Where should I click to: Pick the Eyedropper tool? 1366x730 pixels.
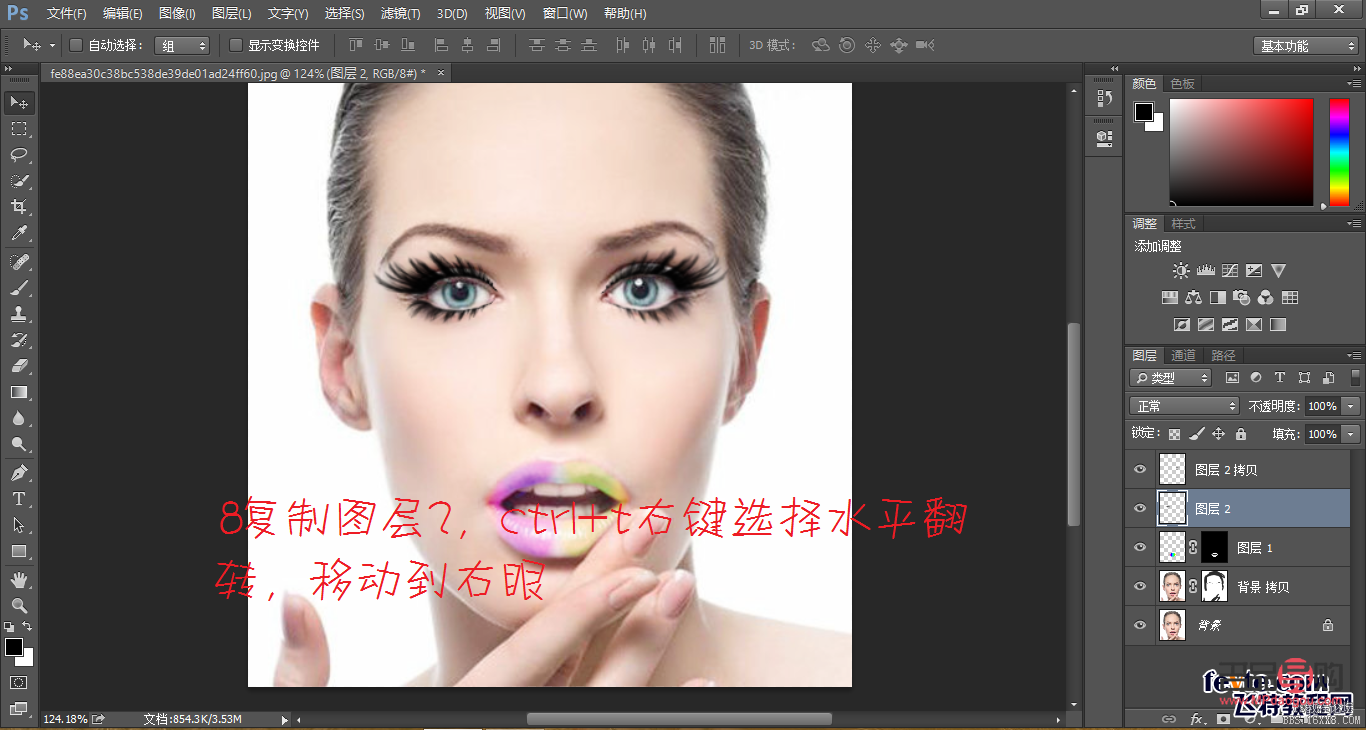pyautogui.click(x=18, y=232)
